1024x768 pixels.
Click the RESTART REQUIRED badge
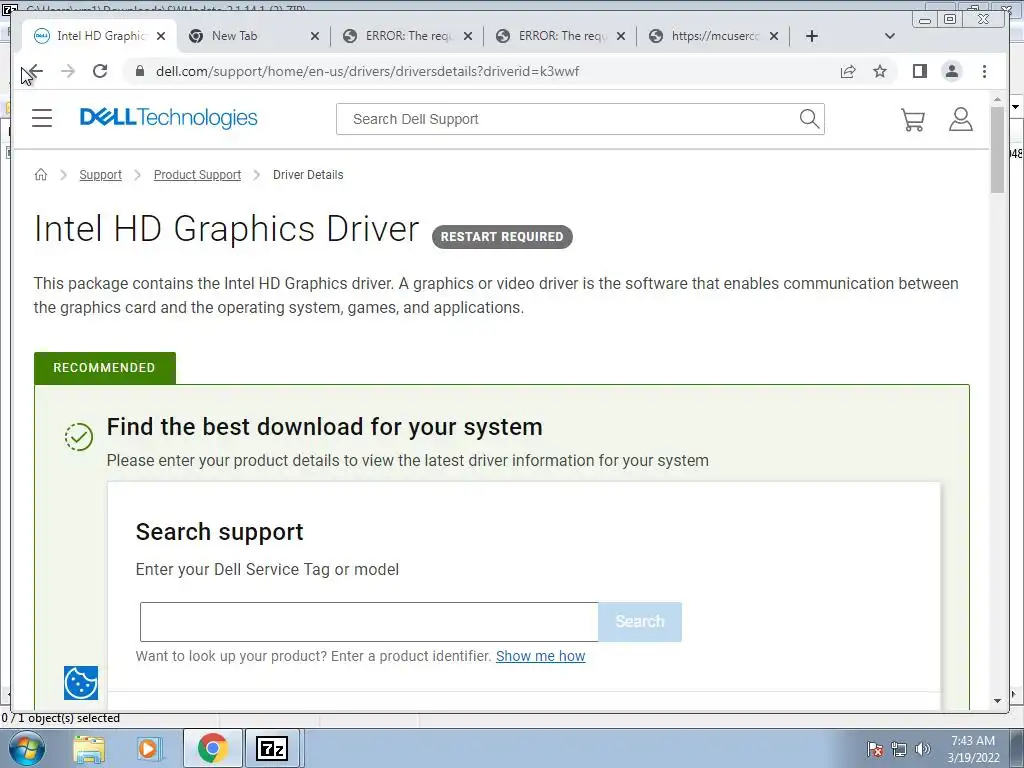tap(502, 236)
